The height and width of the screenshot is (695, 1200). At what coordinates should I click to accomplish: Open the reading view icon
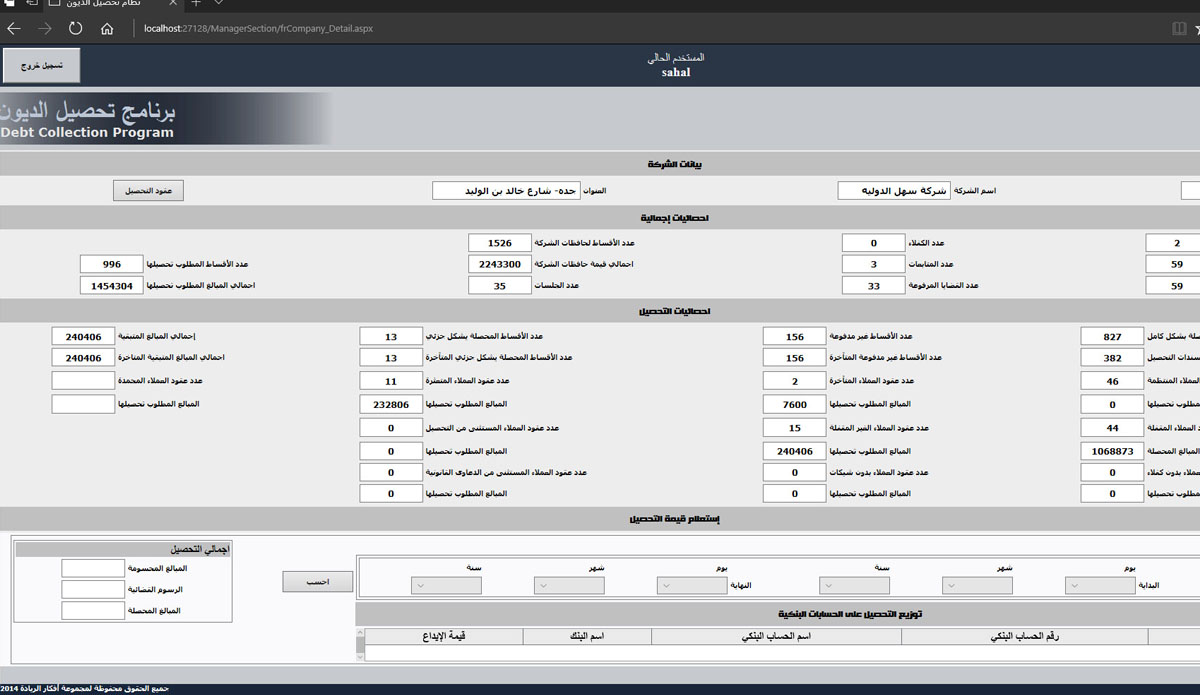[1178, 29]
